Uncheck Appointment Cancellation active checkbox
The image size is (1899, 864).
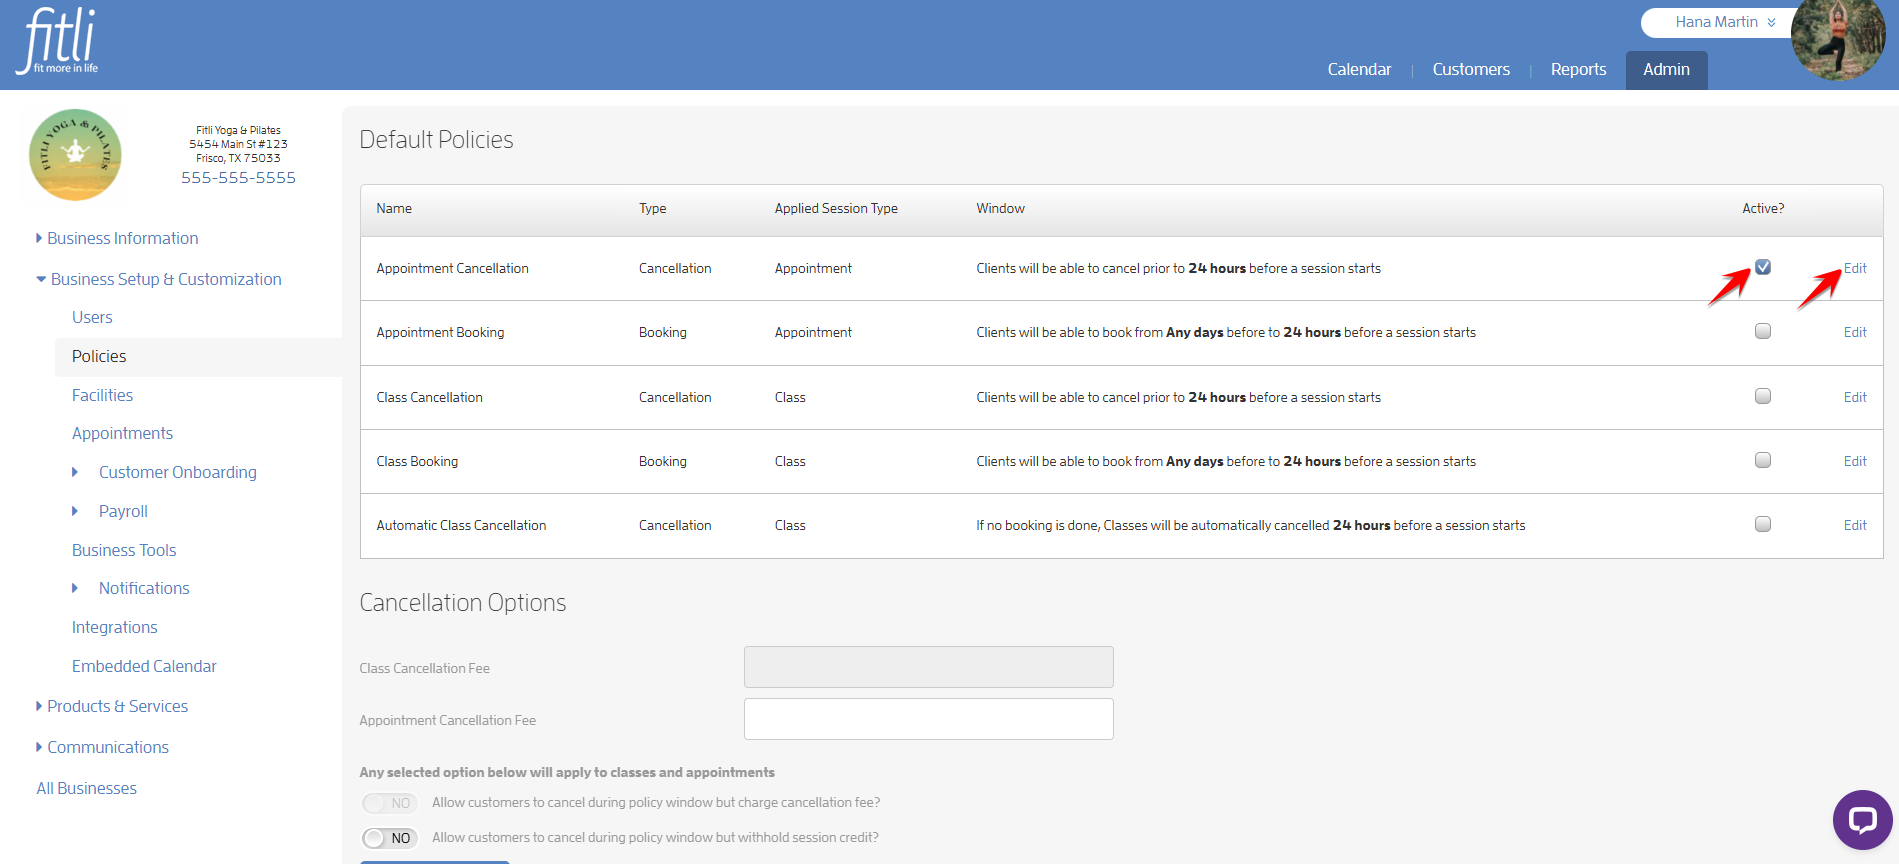(x=1763, y=267)
